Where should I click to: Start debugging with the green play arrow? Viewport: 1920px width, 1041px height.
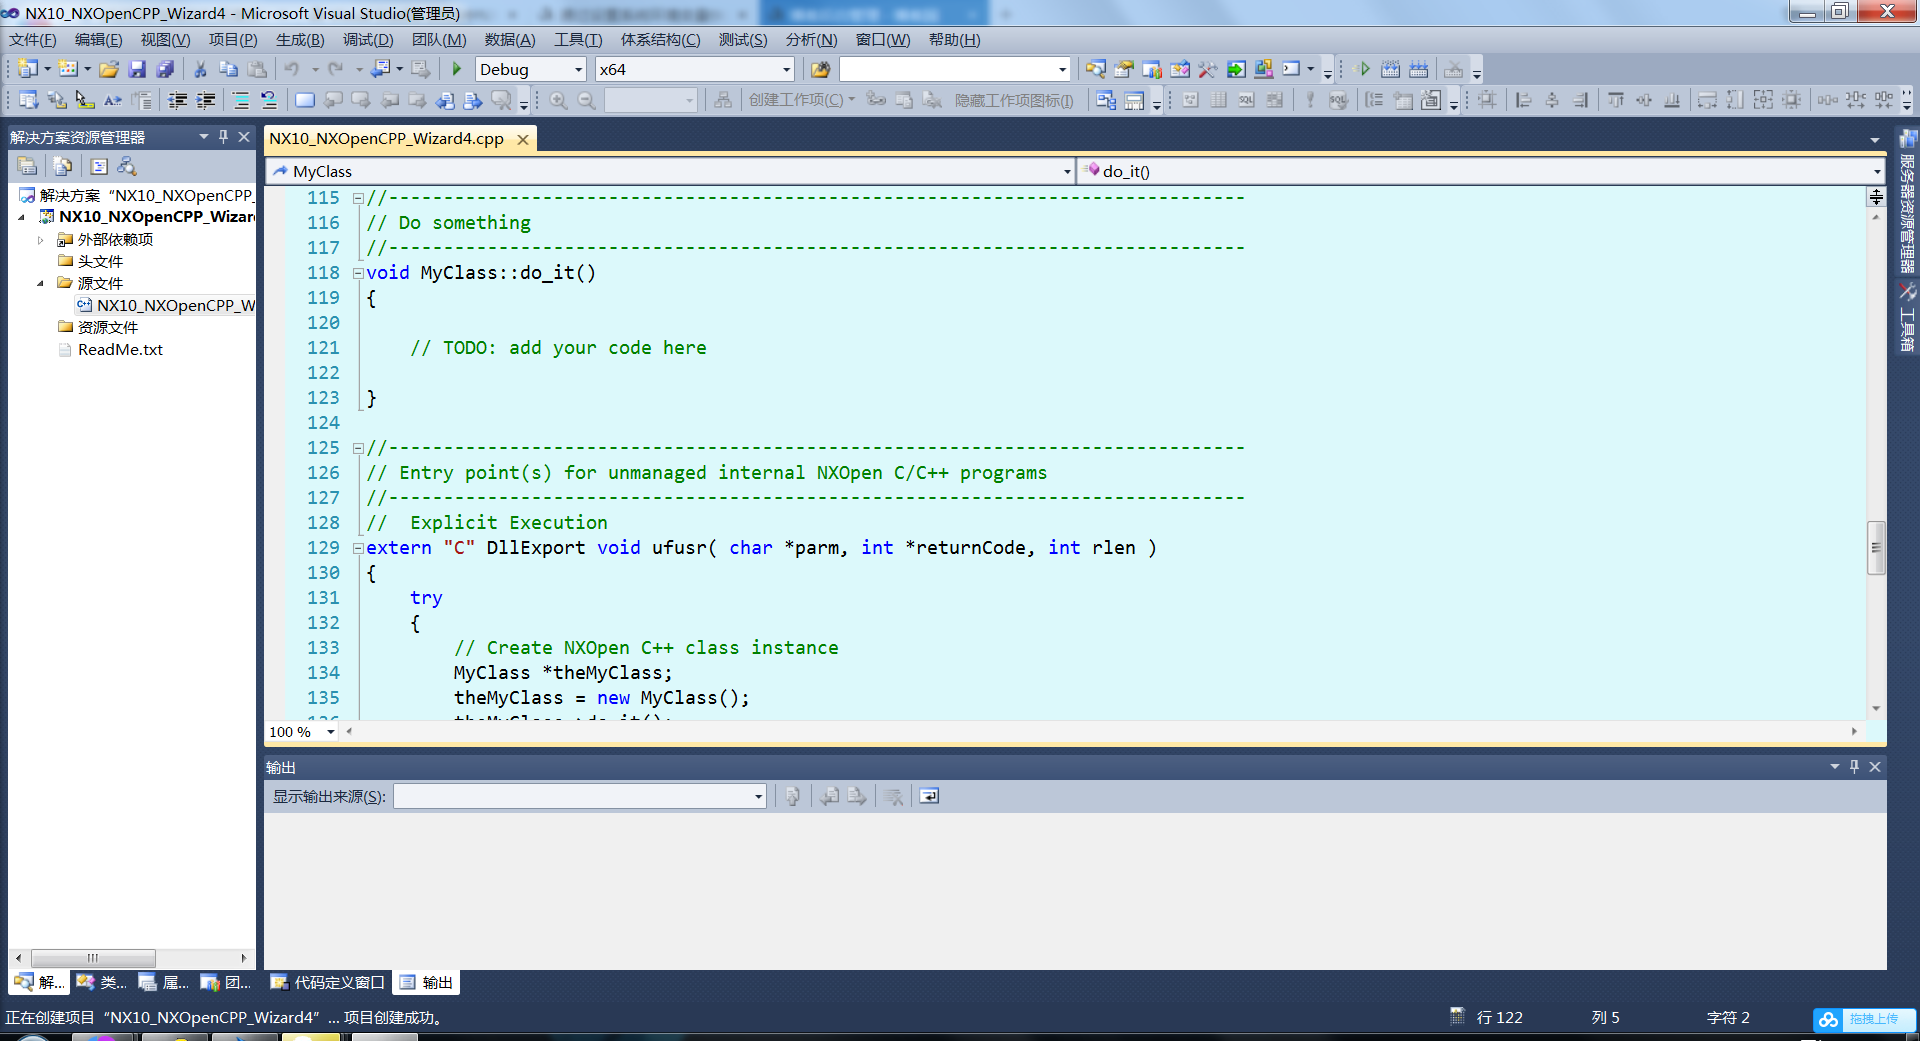coord(457,69)
